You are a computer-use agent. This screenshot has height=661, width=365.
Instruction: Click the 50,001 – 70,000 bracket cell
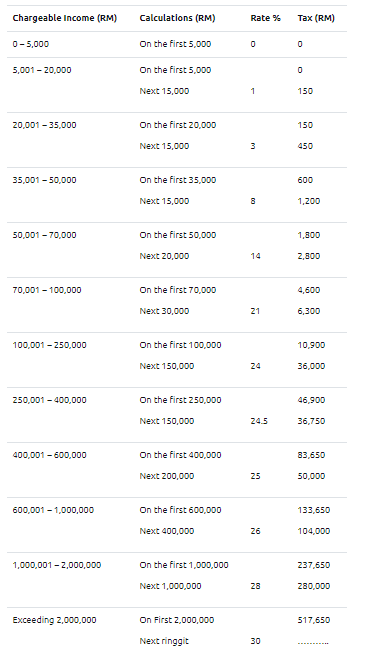click(44, 235)
